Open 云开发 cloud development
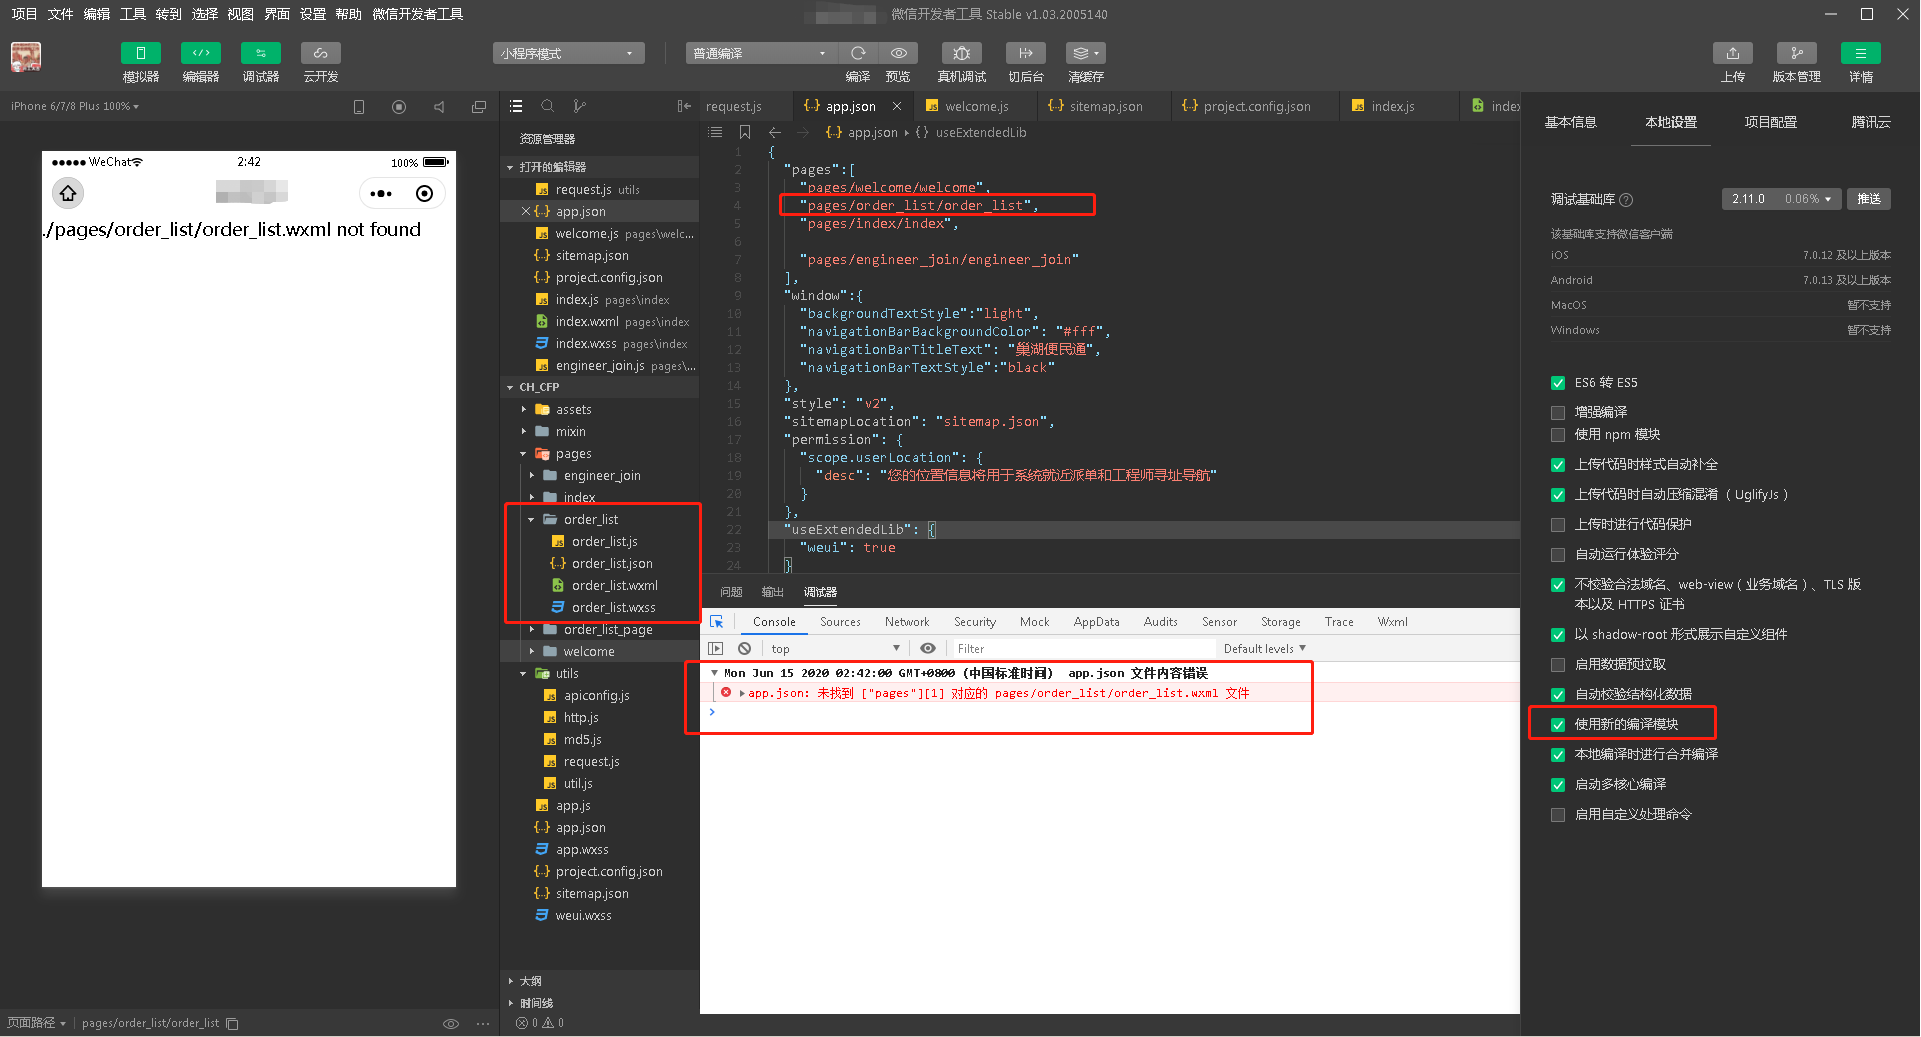 pos(321,53)
